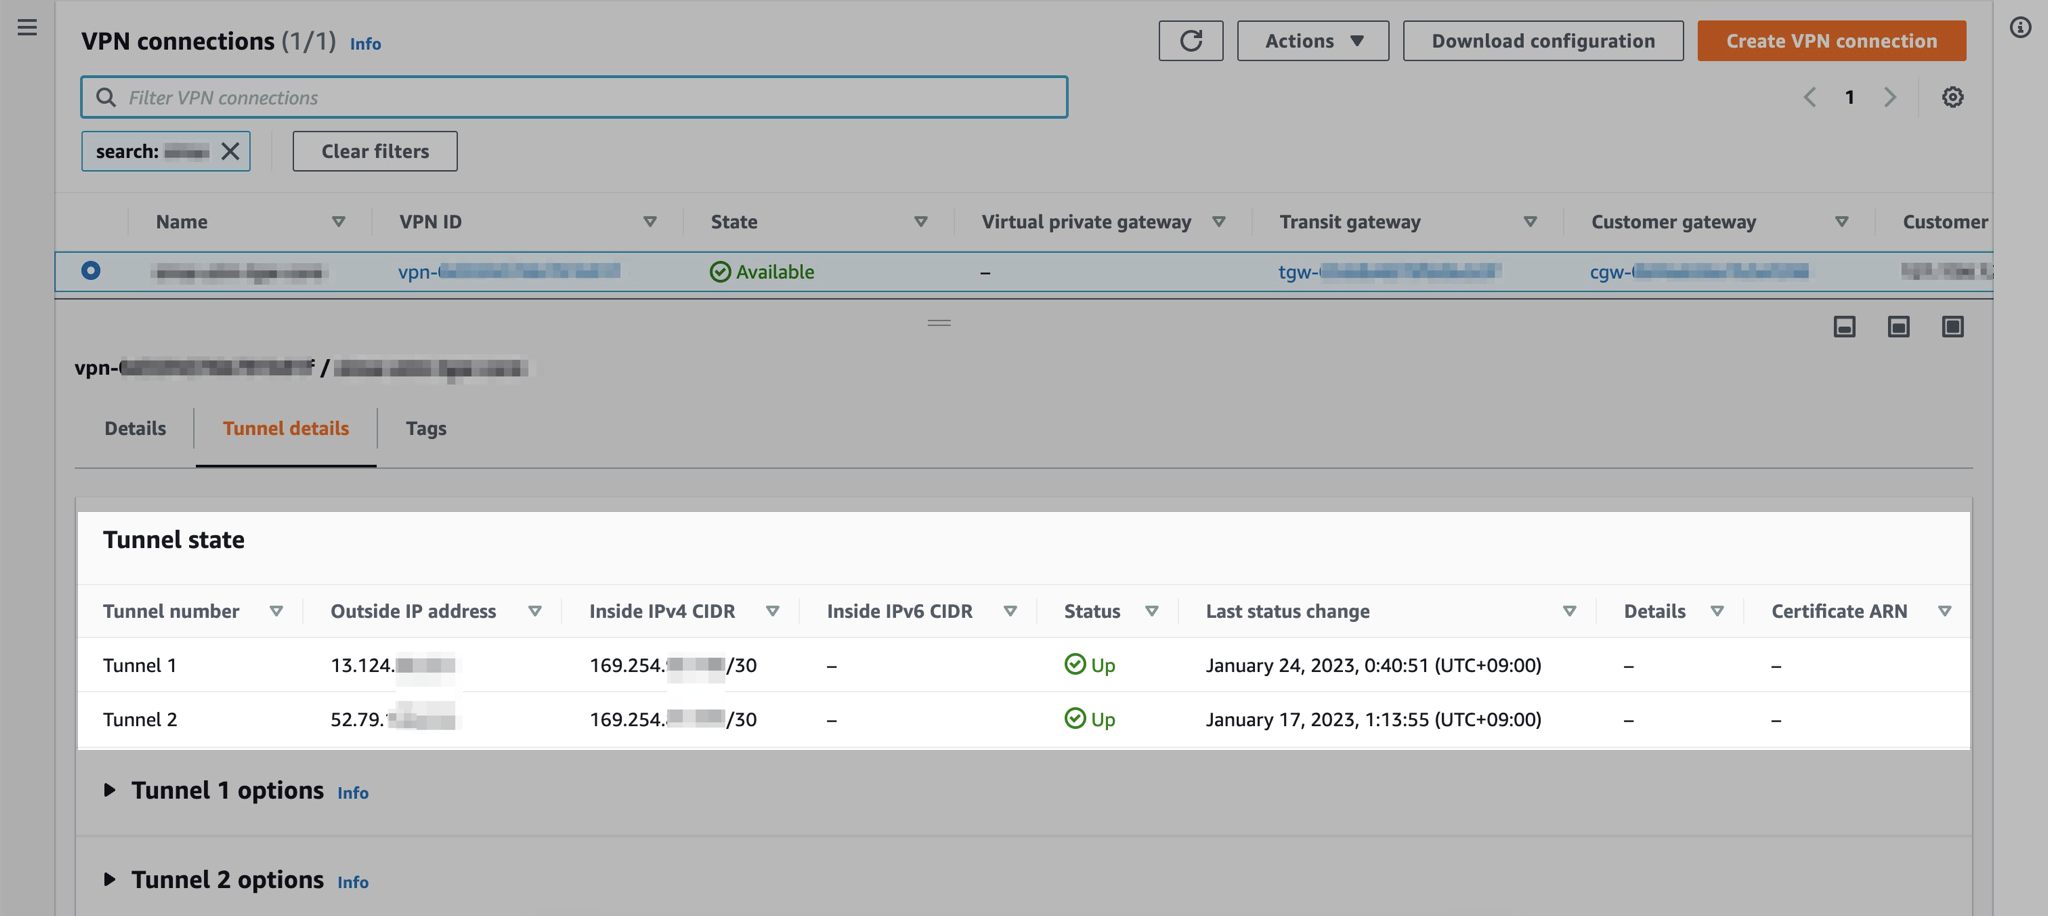Click the Download configuration button
2048x916 pixels.
click(x=1542, y=41)
